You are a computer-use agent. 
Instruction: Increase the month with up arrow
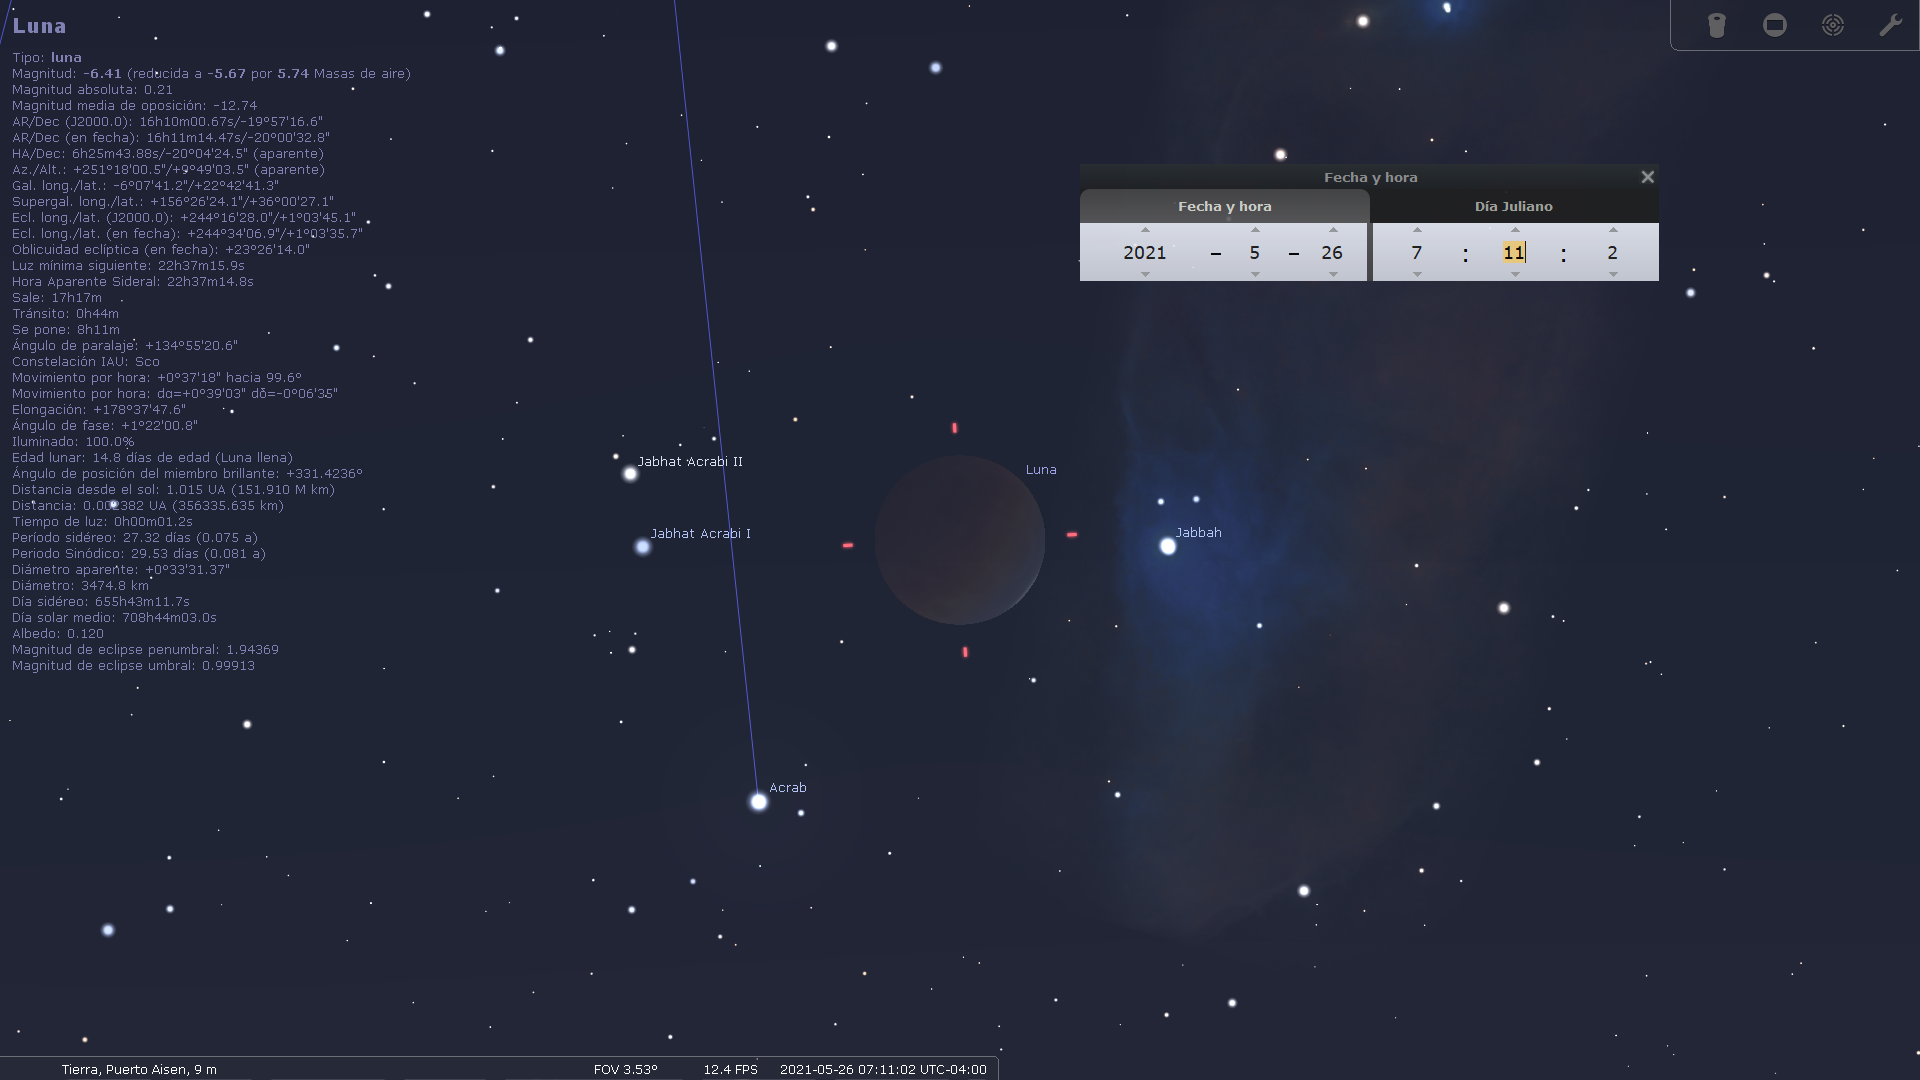tap(1255, 230)
